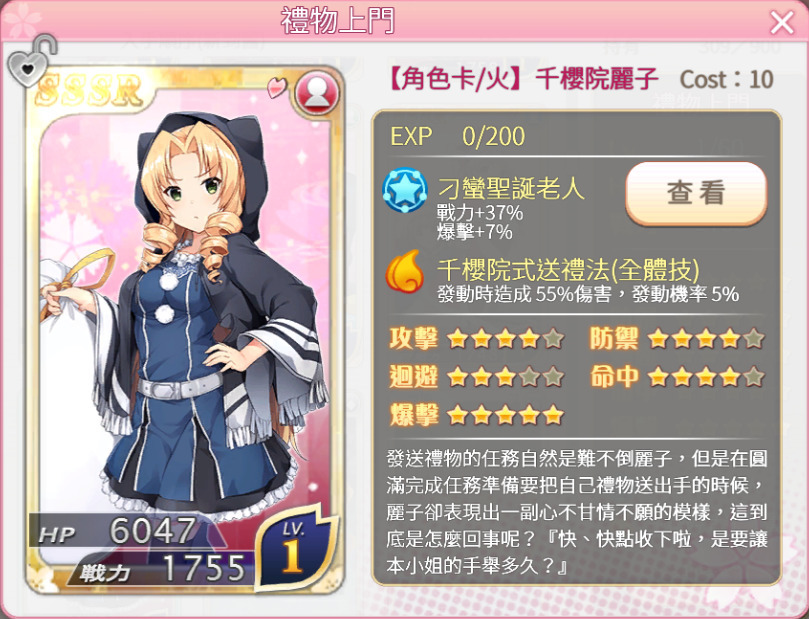The width and height of the screenshot is (809, 619).
Task: Click the EXP 0/200 progress line
Action: point(458,137)
